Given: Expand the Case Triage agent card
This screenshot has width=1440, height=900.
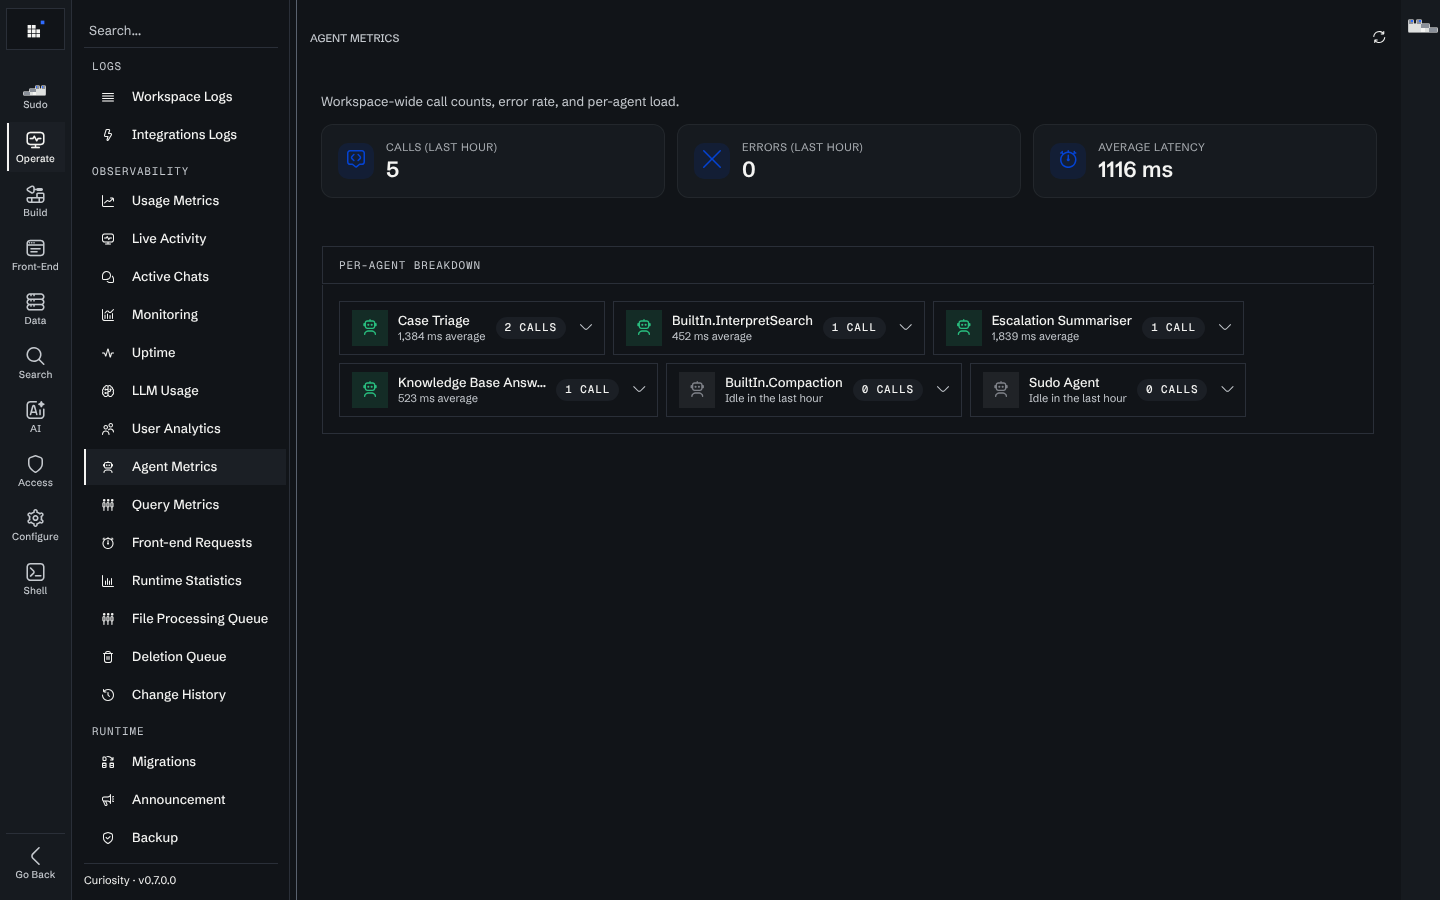Looking at the screenshot, I should coord(586,328).
